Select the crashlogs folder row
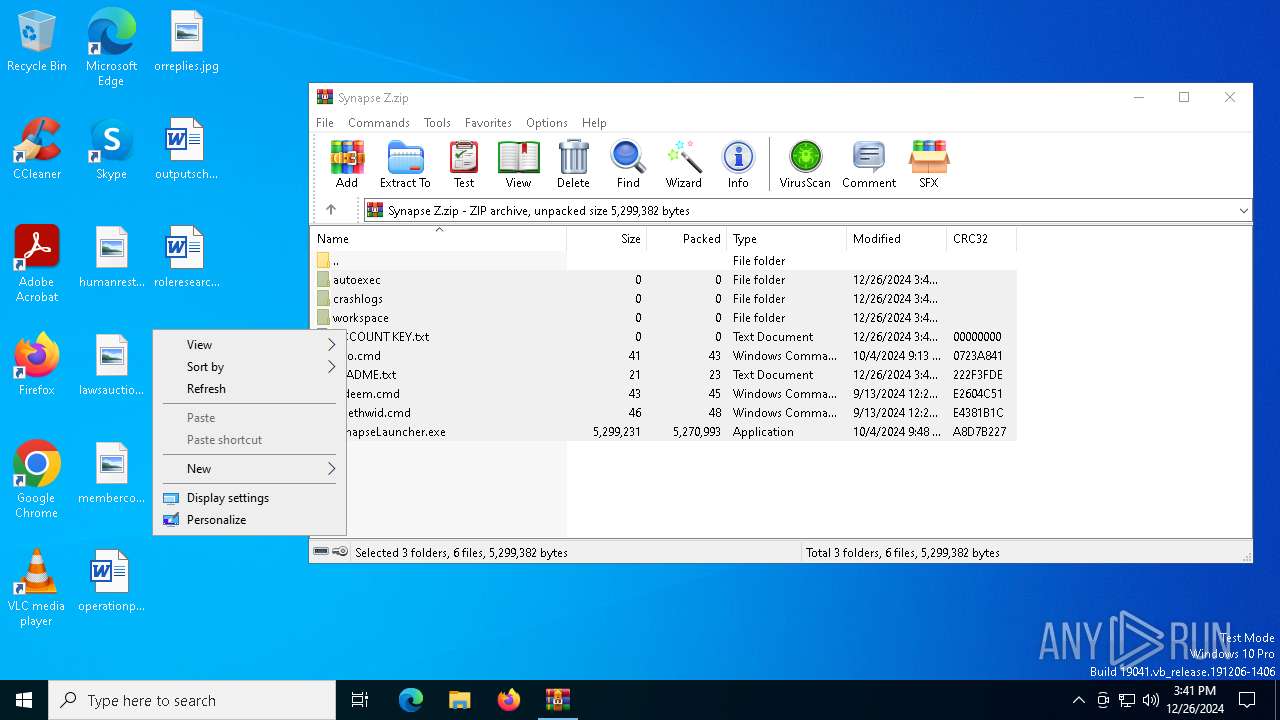This screenshot has height=720, width=1280. coord(664,299)
